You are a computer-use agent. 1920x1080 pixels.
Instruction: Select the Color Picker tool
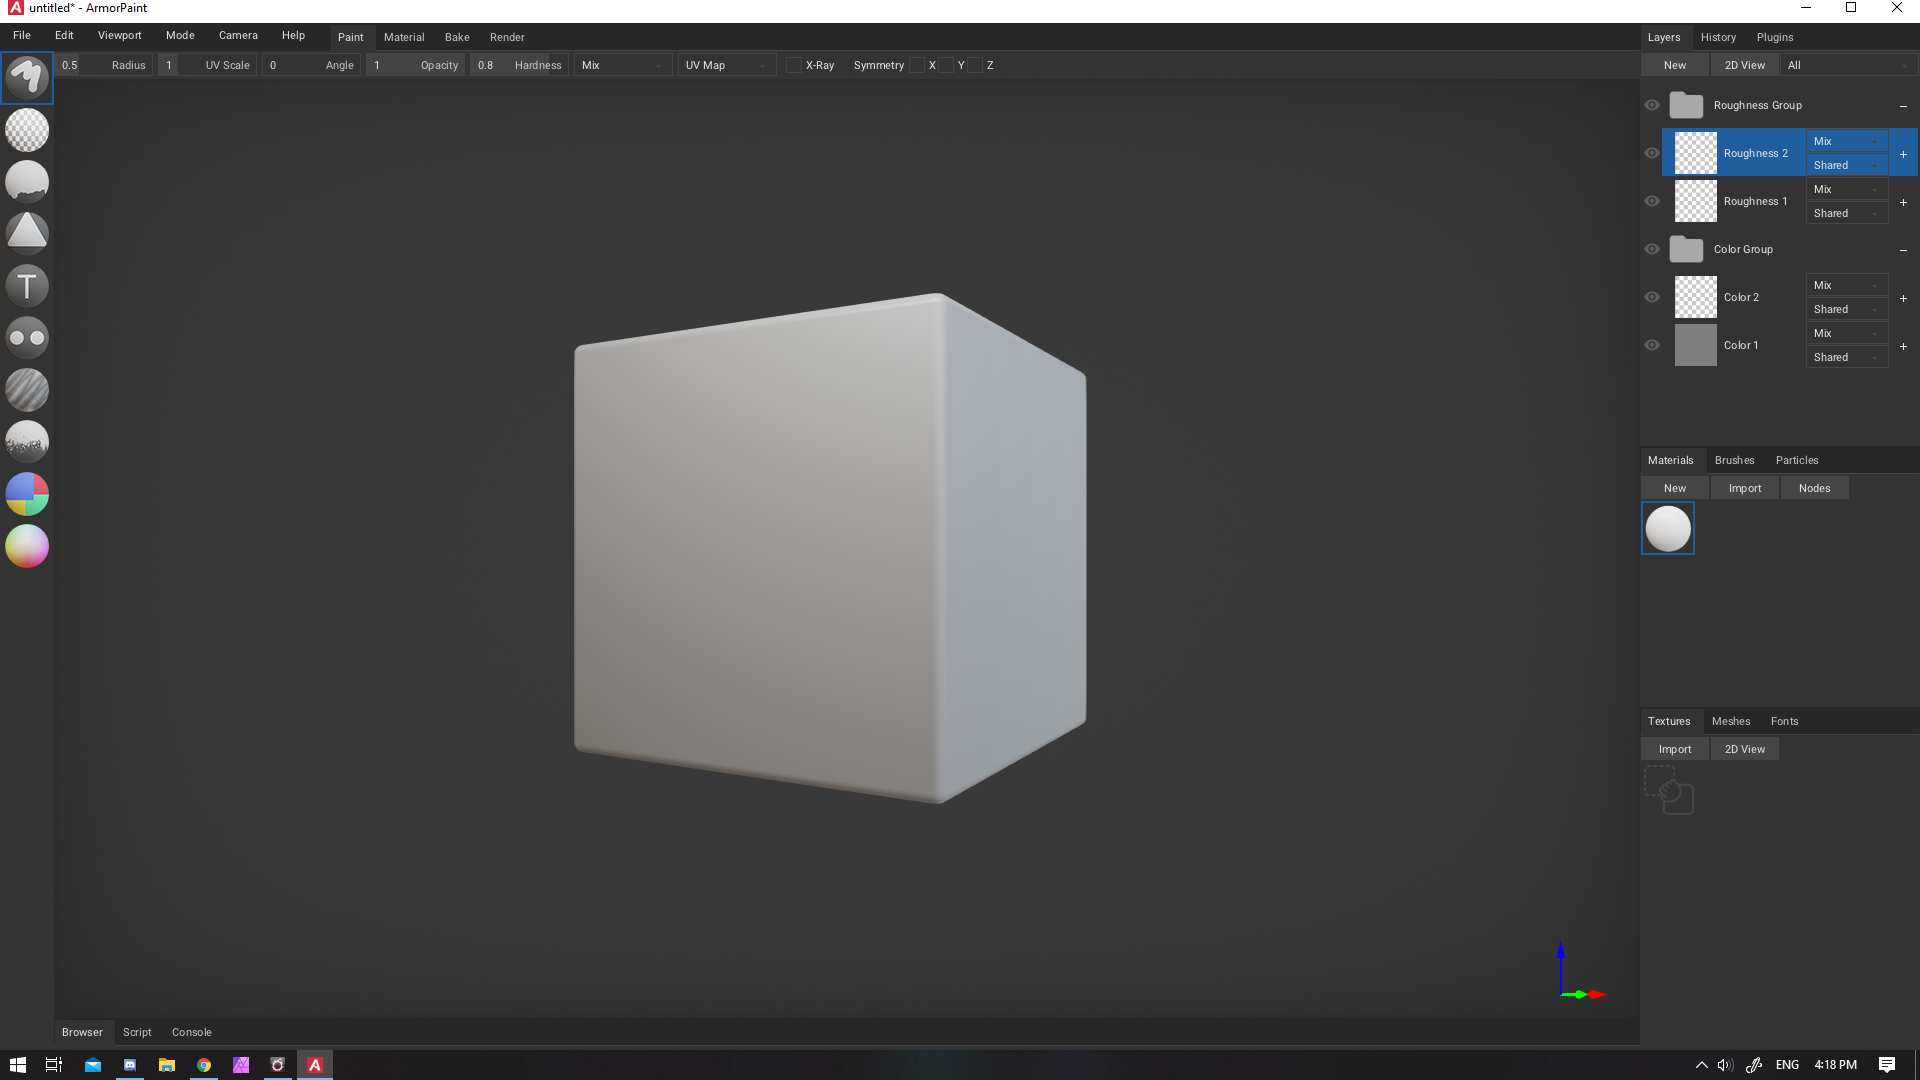click(27, 546)
